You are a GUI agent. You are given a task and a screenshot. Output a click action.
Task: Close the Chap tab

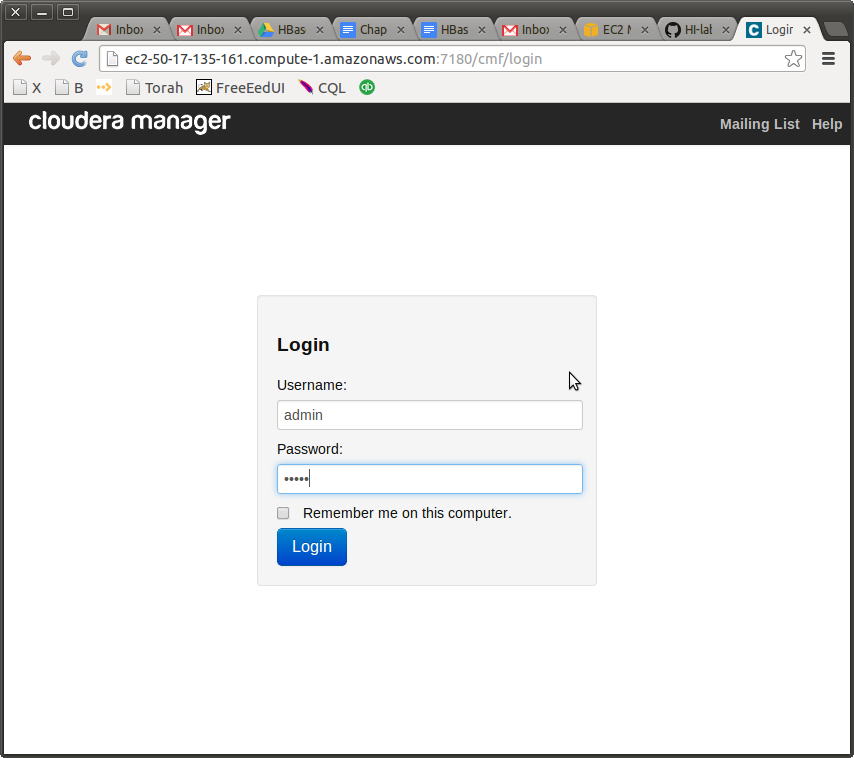[400, 30]
